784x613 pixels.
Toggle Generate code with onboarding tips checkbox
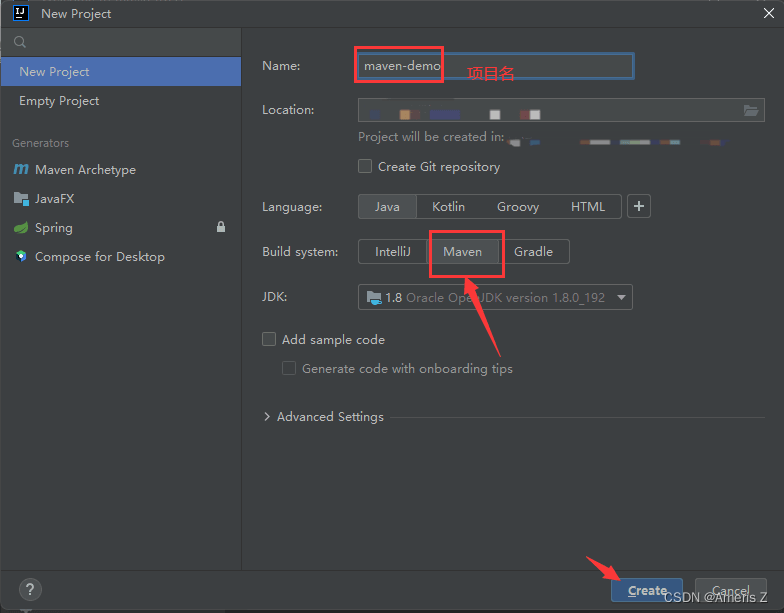tap(289, 368)
